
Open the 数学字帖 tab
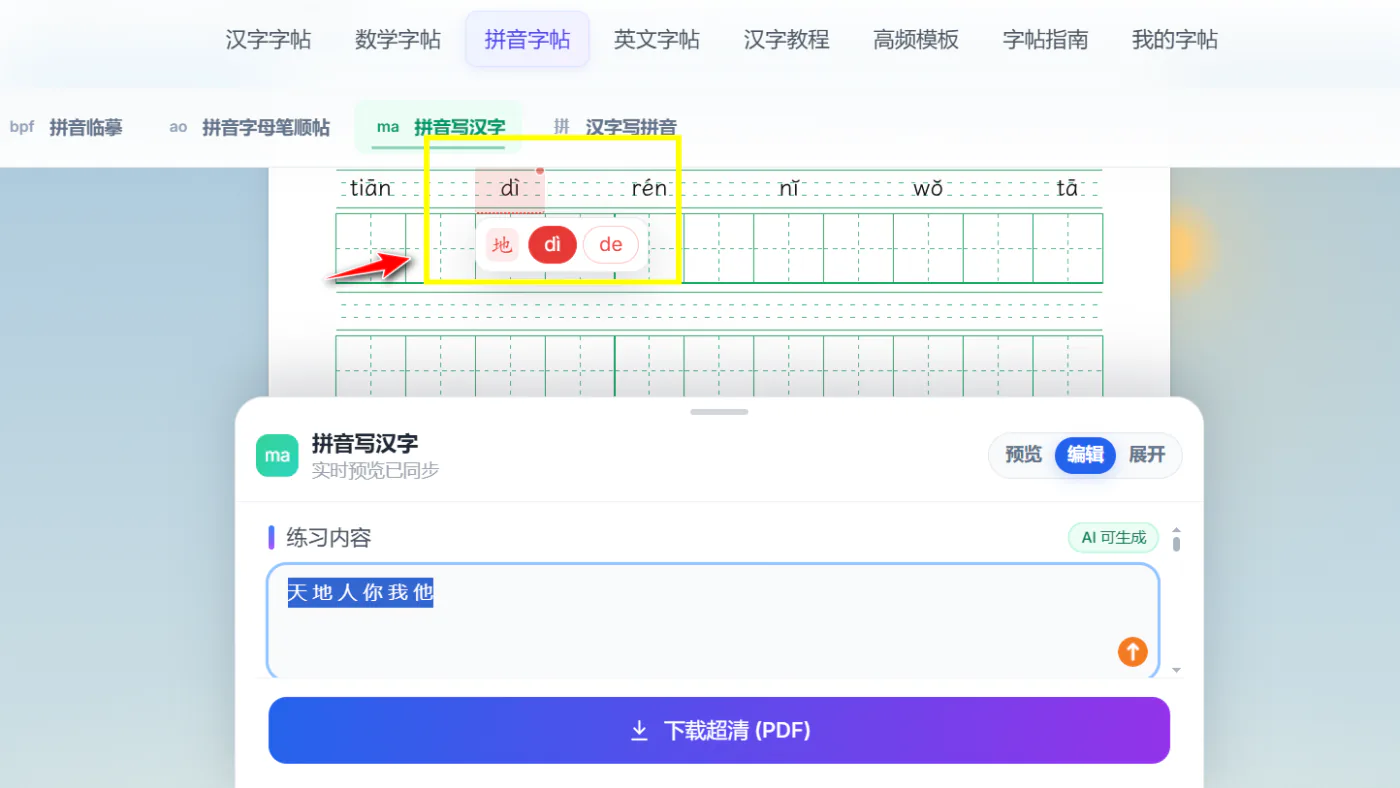pyautogui.click(x=398, y=40)
